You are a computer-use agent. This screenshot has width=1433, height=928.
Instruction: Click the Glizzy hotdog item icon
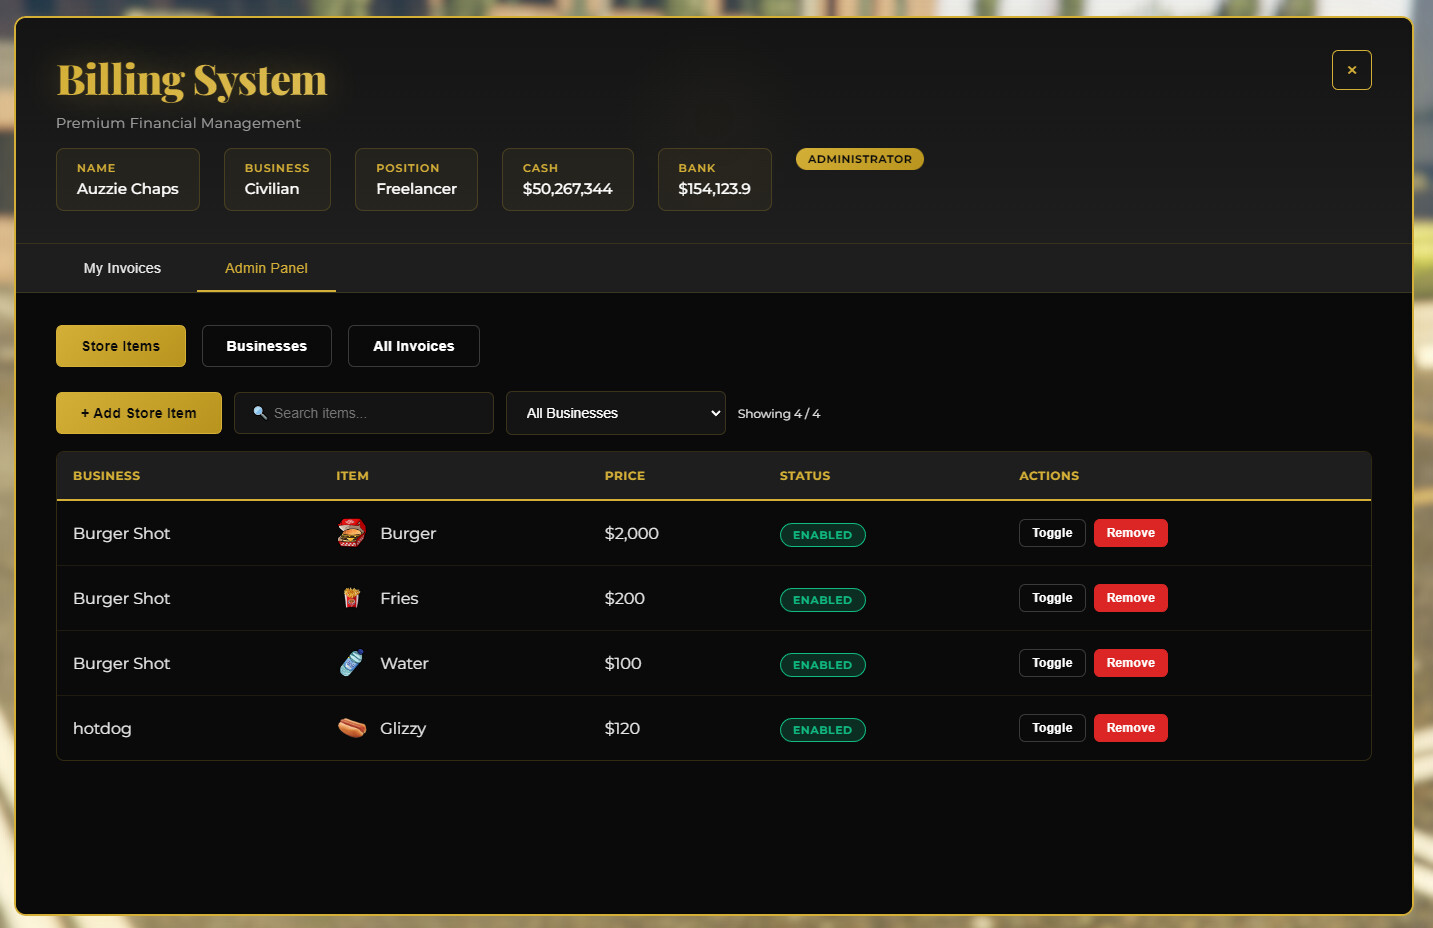(x=351, y=728)
